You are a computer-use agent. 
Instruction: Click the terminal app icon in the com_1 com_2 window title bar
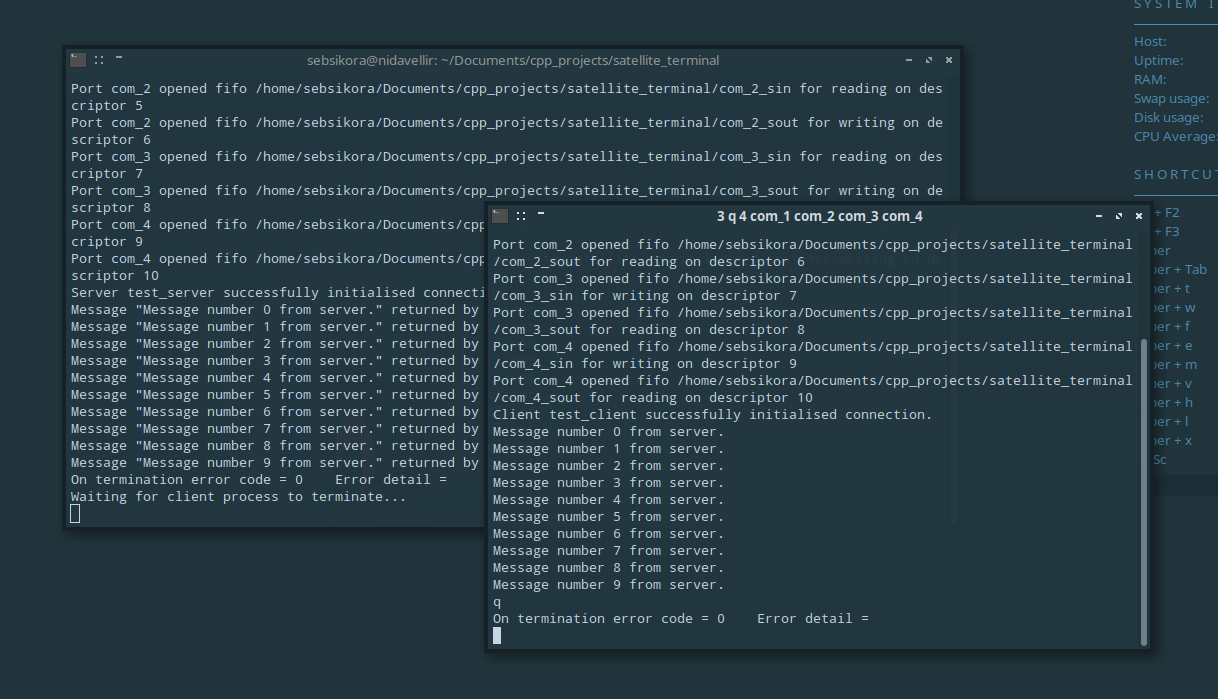500,216
